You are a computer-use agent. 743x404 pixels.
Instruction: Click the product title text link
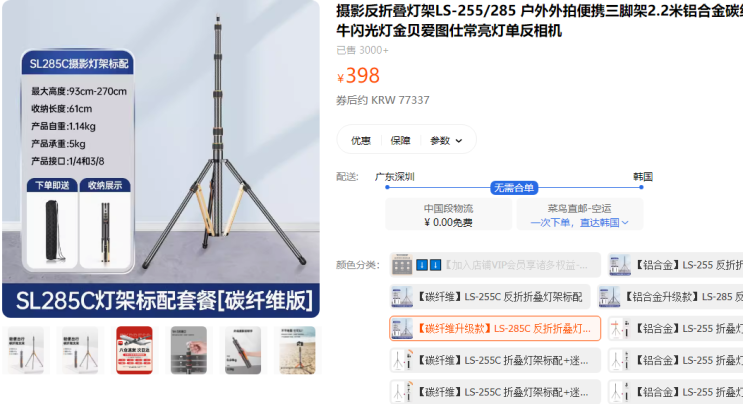pos(540,20)
